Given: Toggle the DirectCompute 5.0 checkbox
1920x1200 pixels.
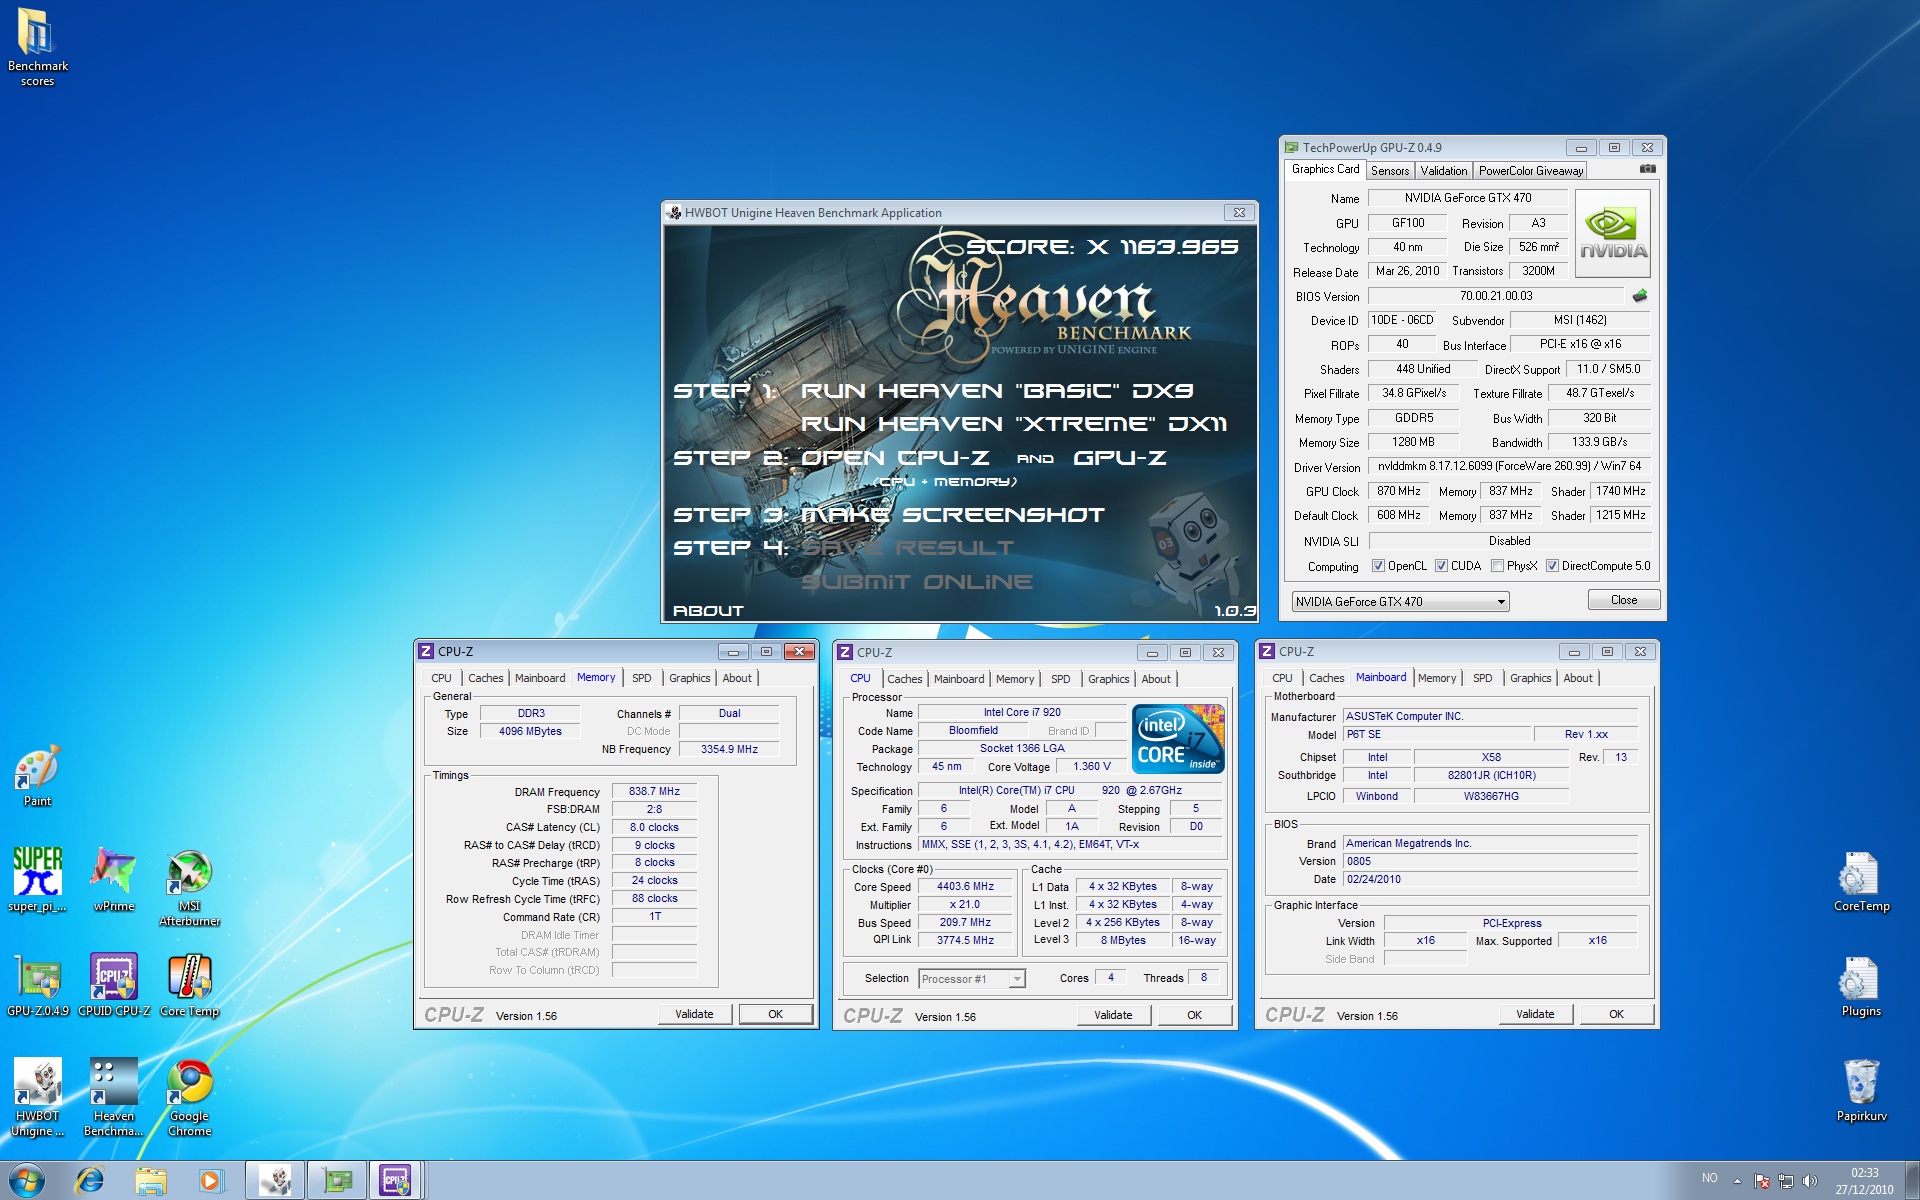Looking at the screenshot, I should pos(1552,566).
